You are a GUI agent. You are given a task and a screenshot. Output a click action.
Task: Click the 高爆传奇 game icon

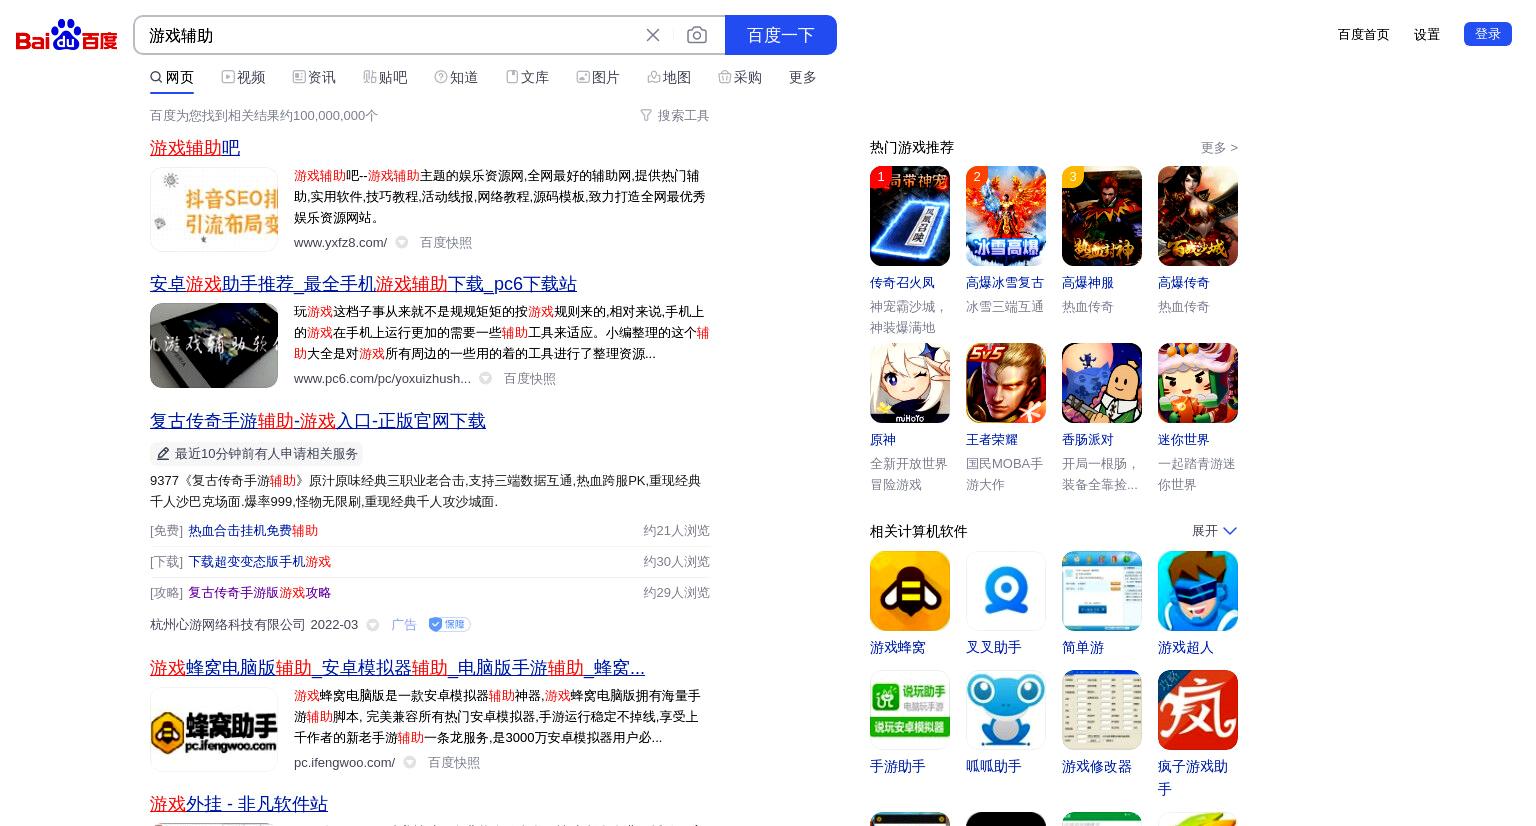pos(1198,216)
